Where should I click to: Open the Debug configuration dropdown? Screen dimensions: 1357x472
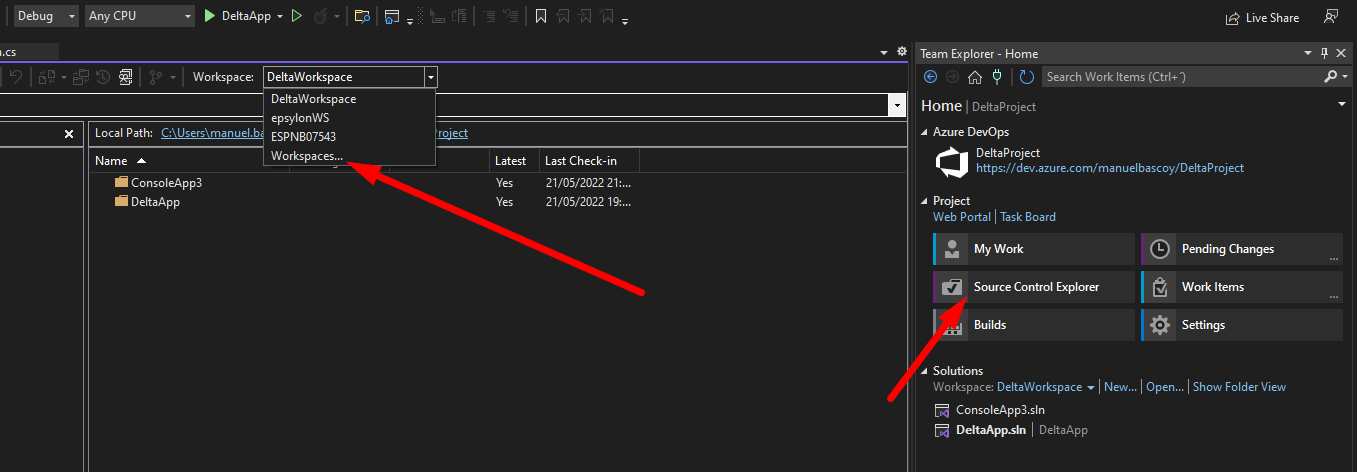pyautogui.click(x=46, y=17)
